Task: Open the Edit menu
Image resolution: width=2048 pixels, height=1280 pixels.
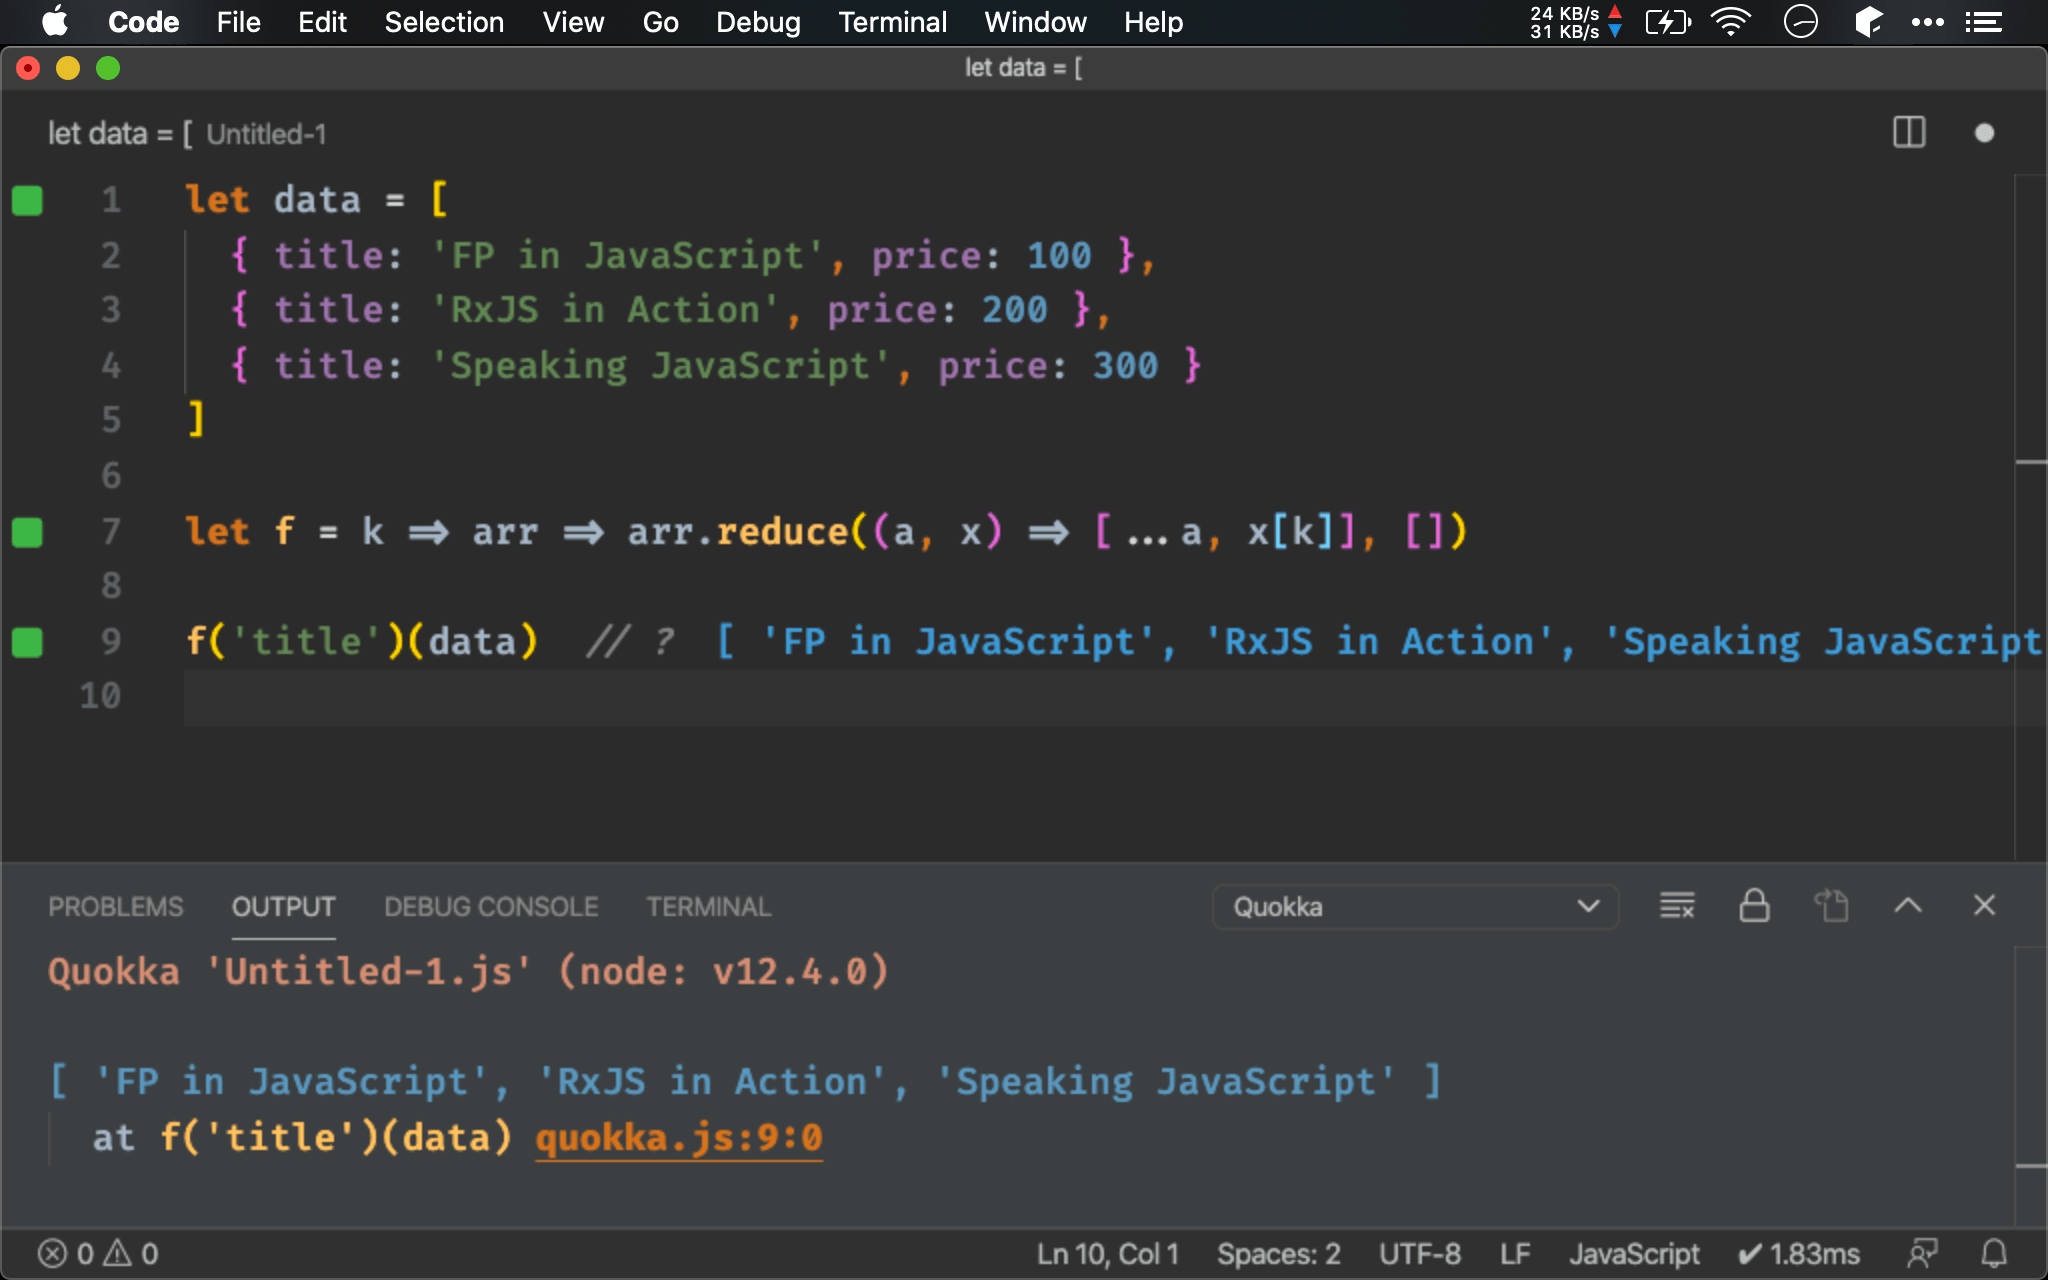Action: click(322, 22)
